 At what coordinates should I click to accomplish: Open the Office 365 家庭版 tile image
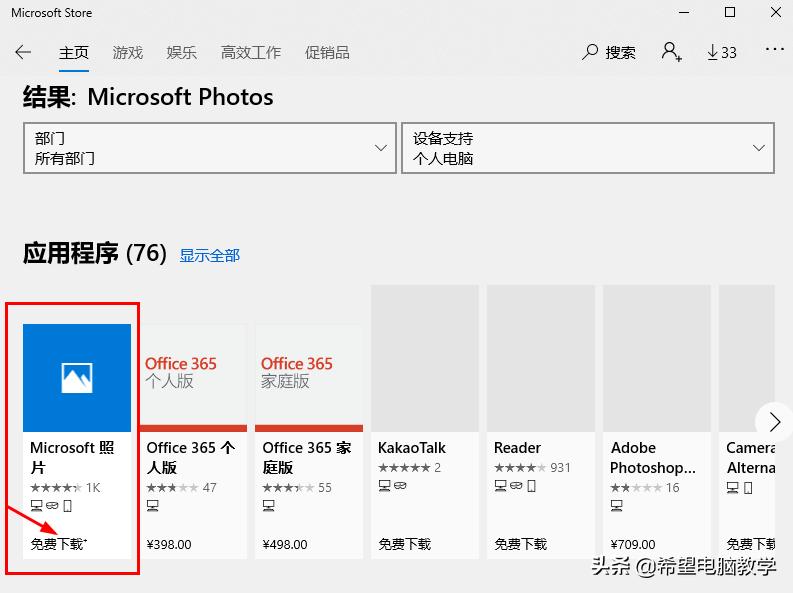point(309,378)
